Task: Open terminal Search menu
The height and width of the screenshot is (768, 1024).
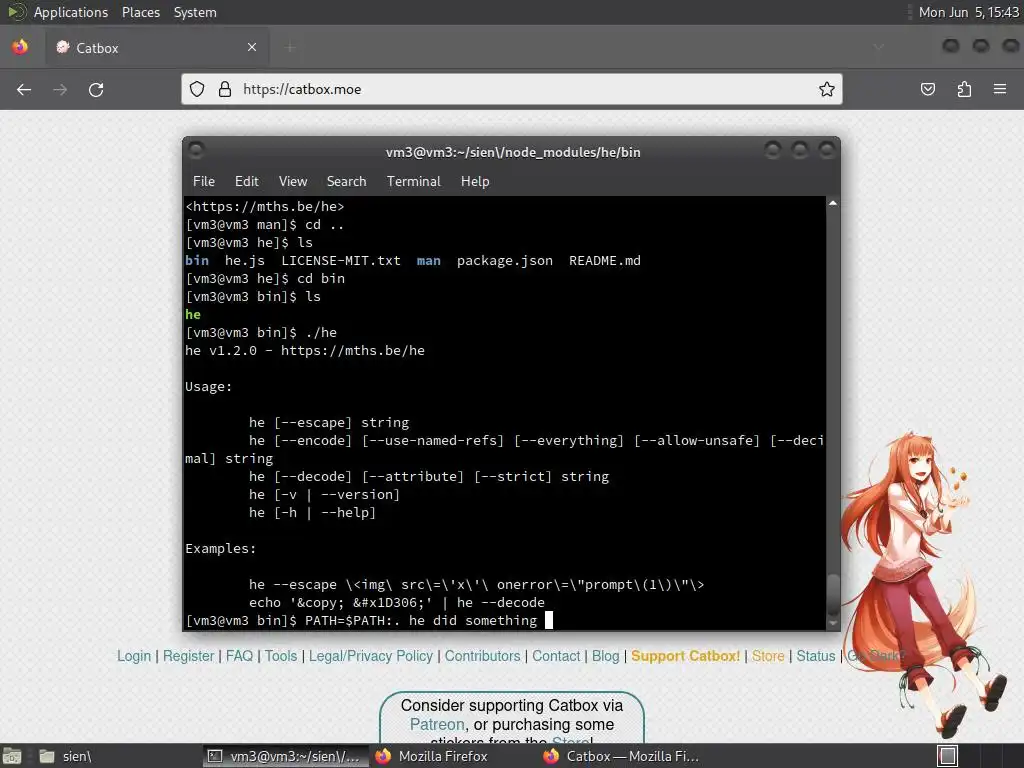Action: pyautogui.click(x=346, y=182)
